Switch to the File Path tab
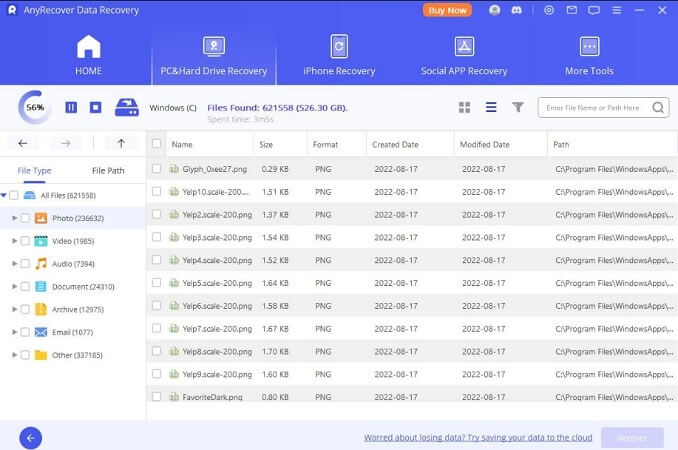678x450 pixels. tap(108, 171)
